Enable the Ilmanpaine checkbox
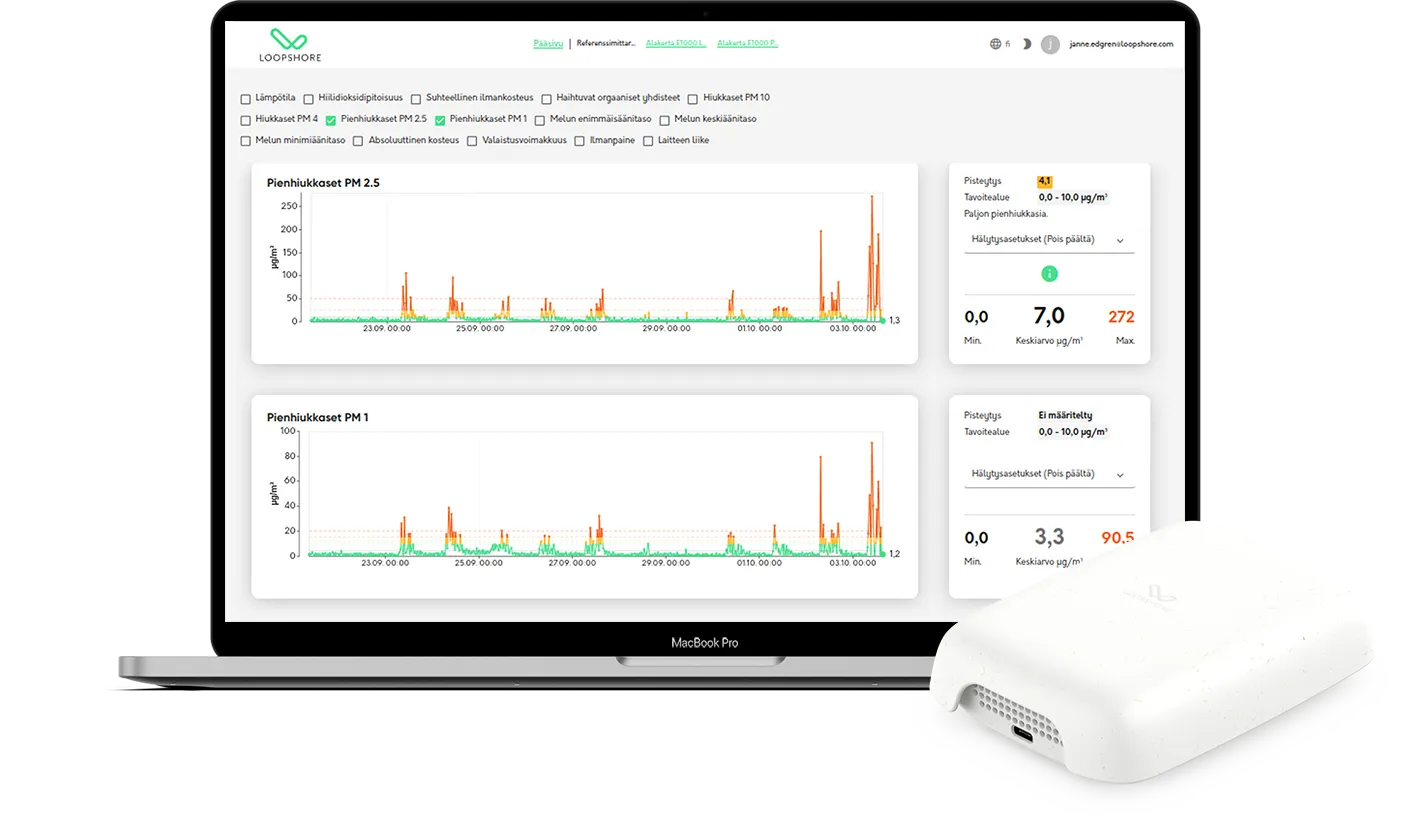Screen dimensions: 1411x828 [579, 141]
